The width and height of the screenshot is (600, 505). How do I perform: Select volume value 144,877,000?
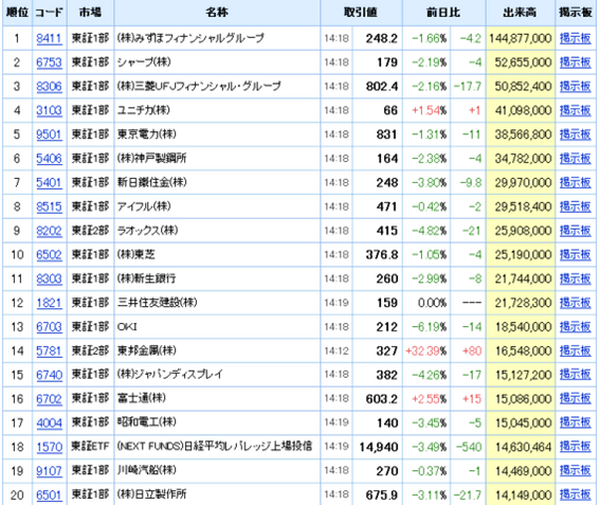[520, 39]
